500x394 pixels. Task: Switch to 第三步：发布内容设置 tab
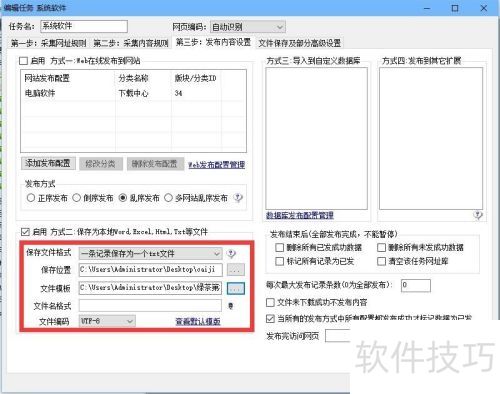pos(213,42)
